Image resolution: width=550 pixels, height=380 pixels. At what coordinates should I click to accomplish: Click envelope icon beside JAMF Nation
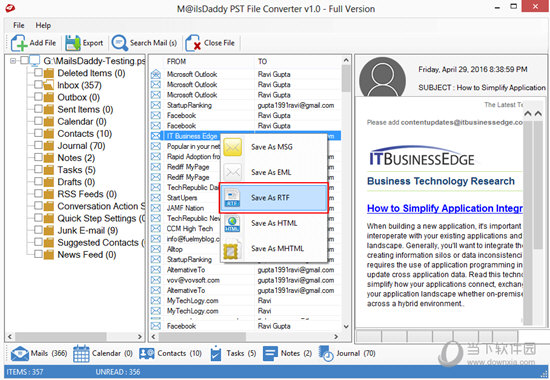tap(156, 208)
